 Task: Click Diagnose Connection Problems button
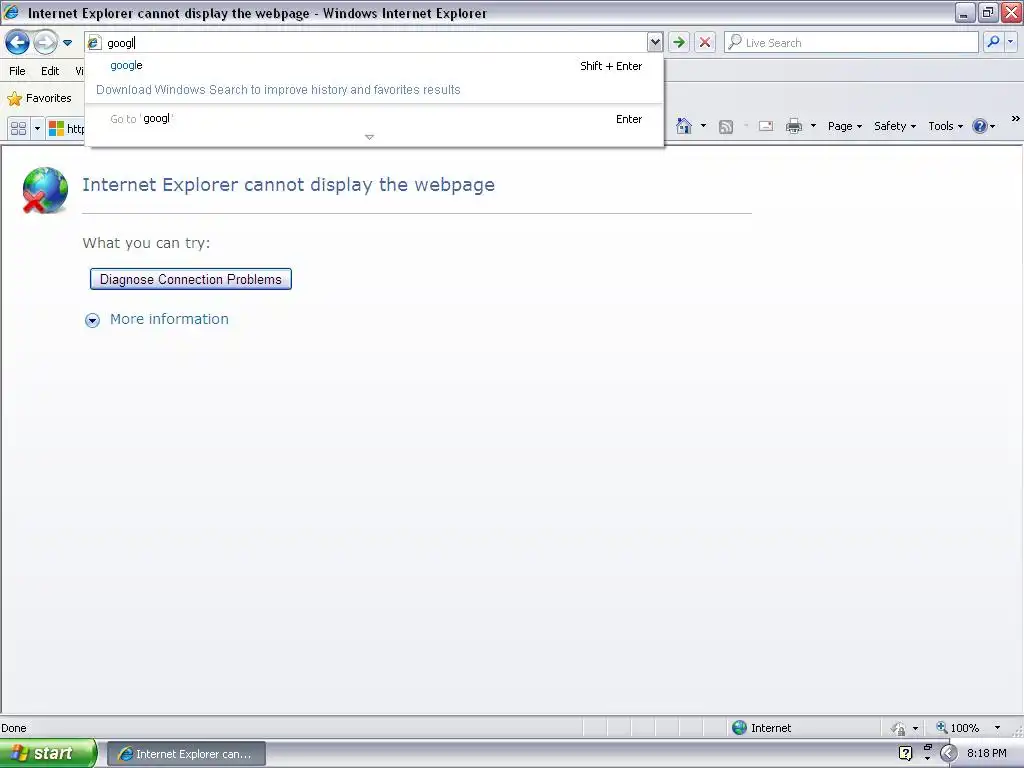pos(191,280)
